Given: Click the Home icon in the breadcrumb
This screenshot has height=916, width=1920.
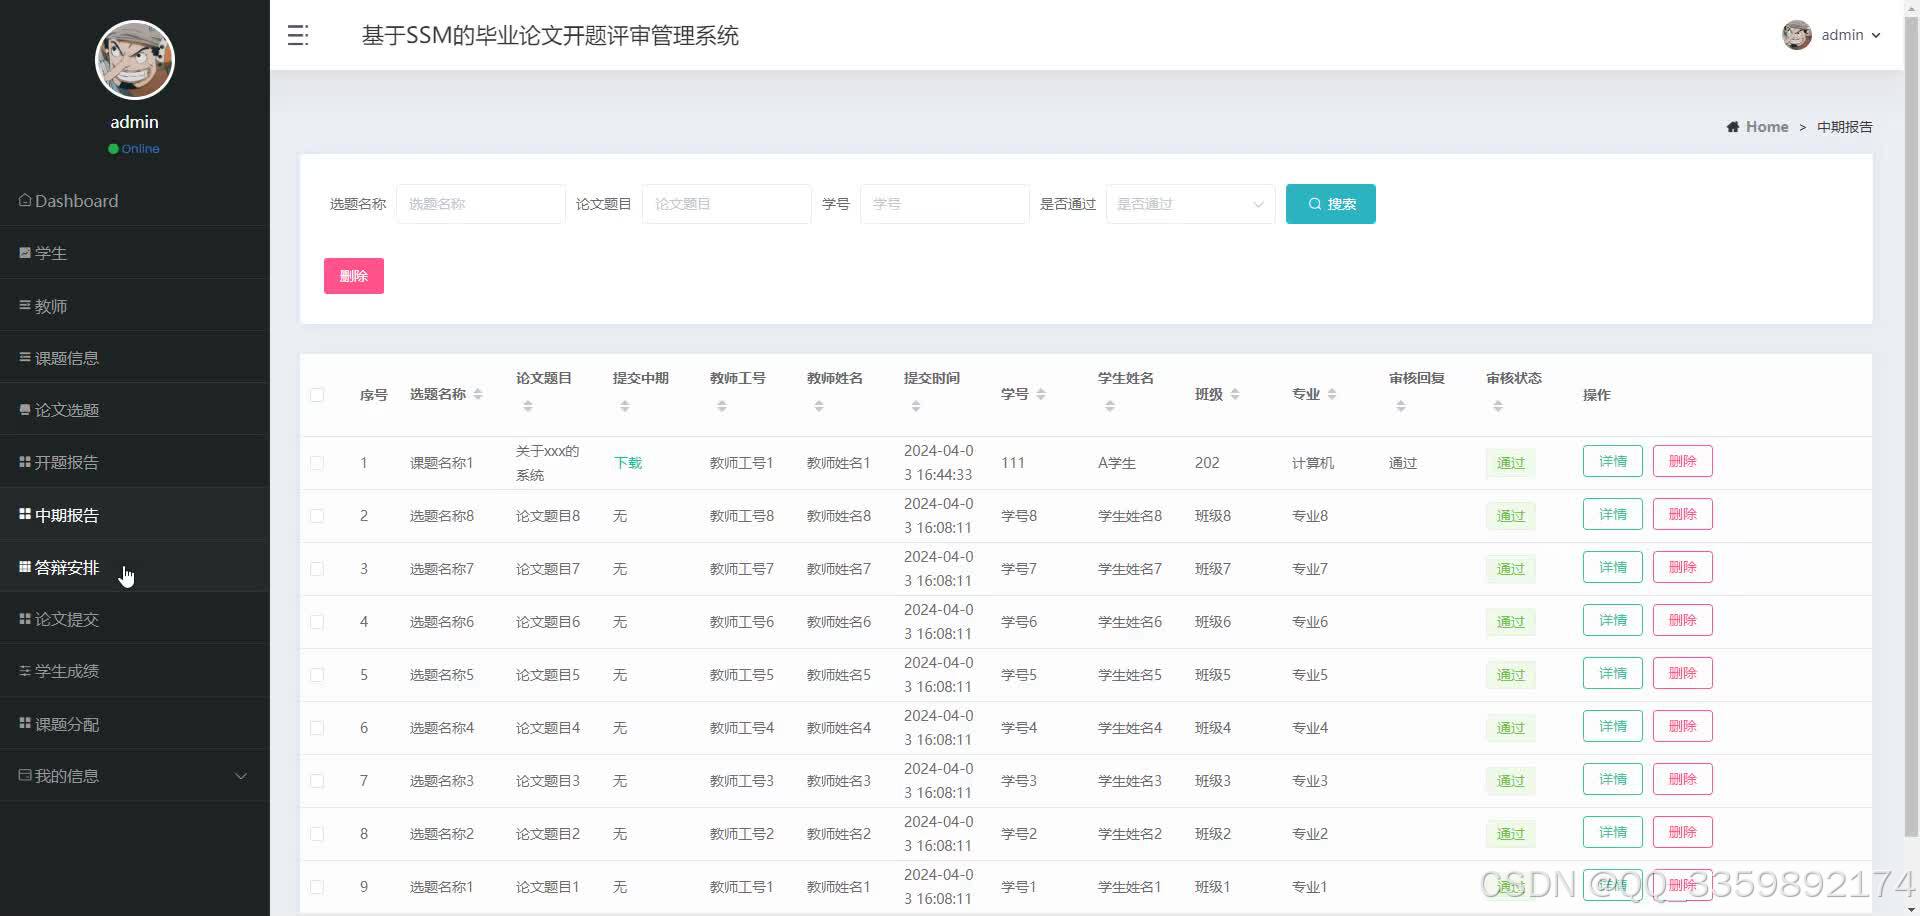Looking at the screenshot, I should pos(1733,126).
